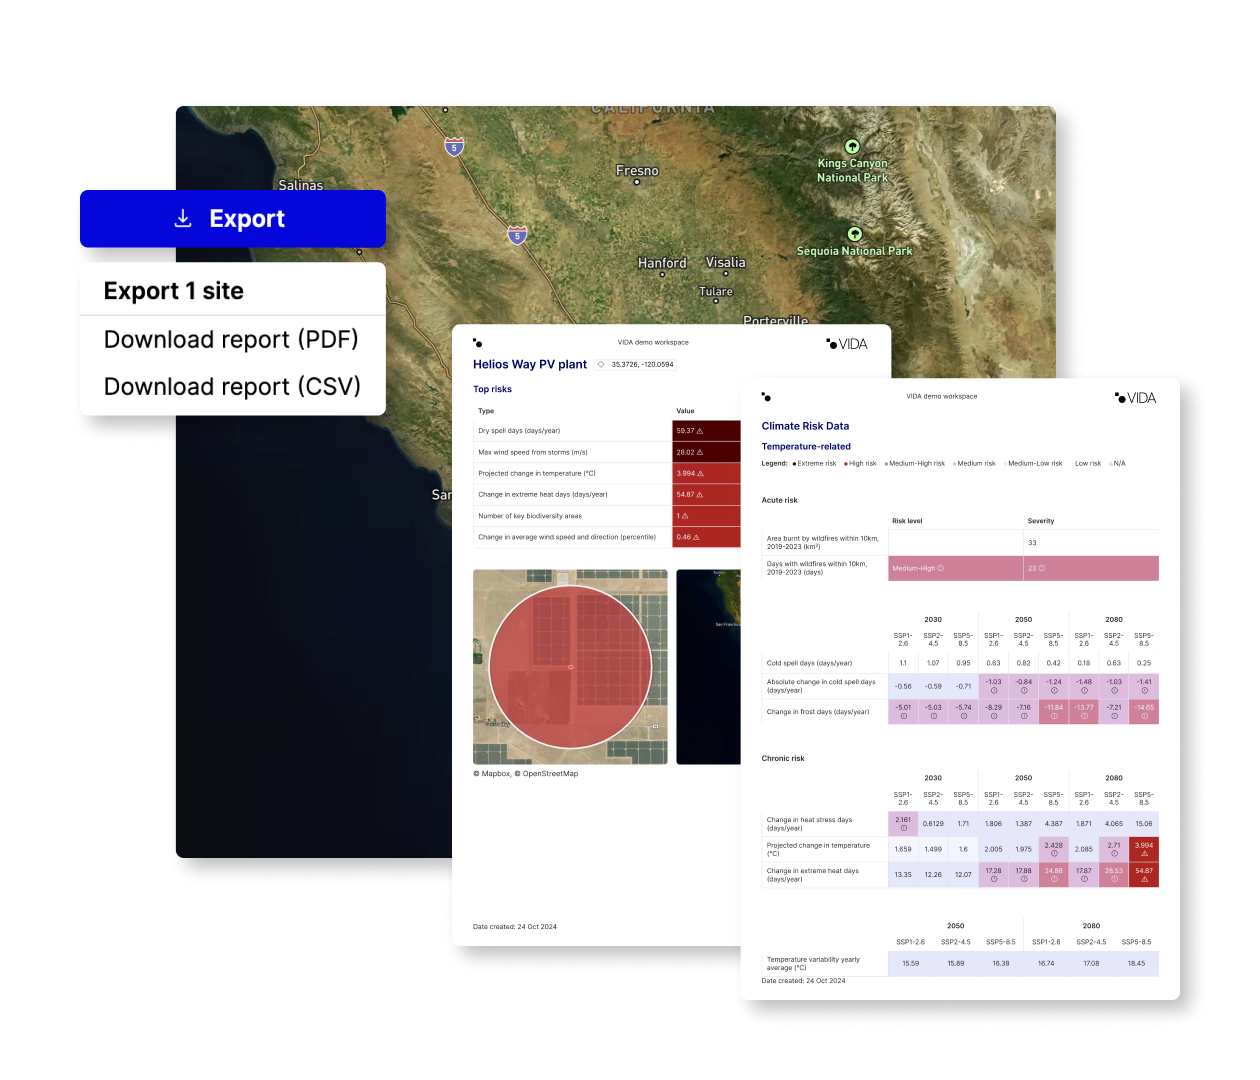The height and width of the screenshot is (1080, 1260).
Task: Click the OpenStreetMap attribution link
Action: (x=550, y=774)
